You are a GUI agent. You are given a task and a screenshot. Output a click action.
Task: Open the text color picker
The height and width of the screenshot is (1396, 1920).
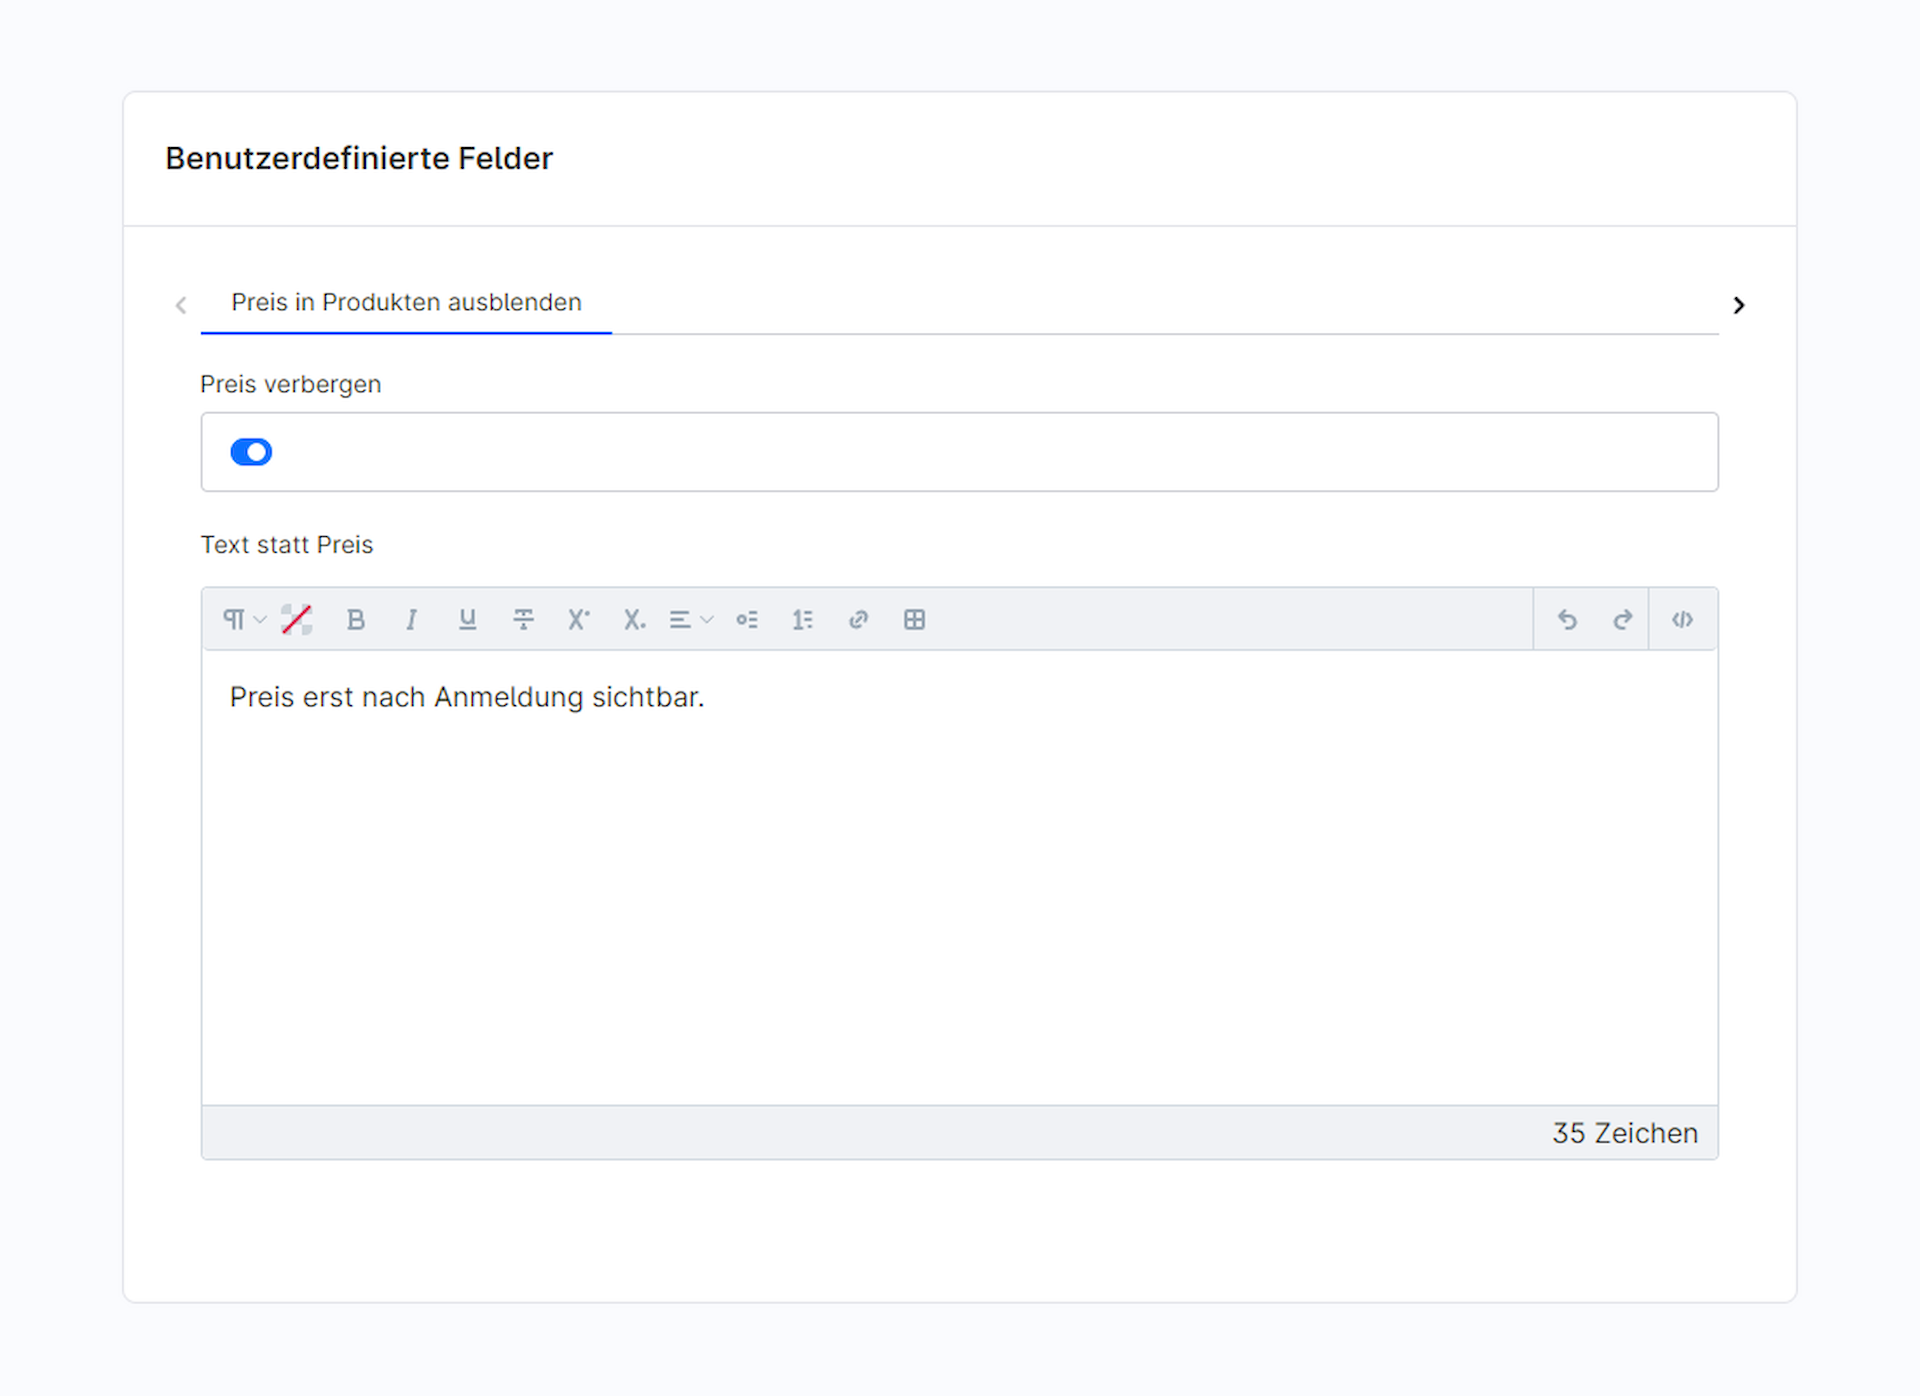297,620
